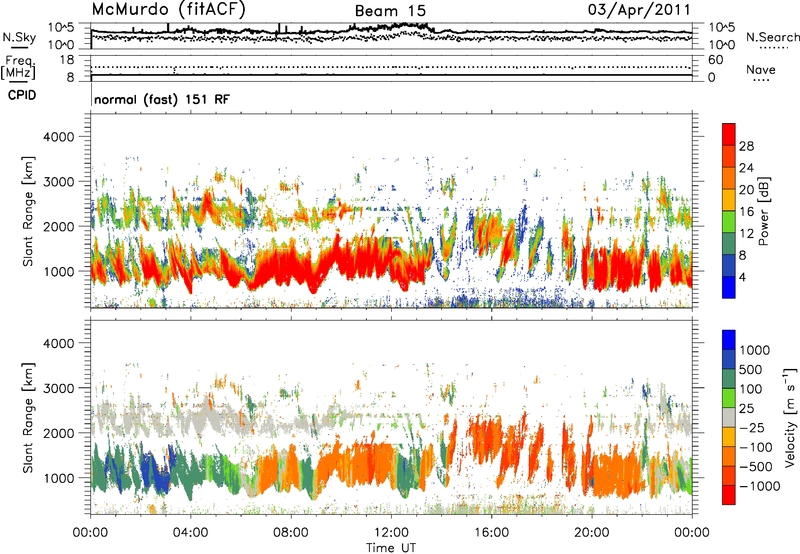The image size is (800, 554).
Task: Click "-500" on the Velocity colorbar
Action: [756, 467]
